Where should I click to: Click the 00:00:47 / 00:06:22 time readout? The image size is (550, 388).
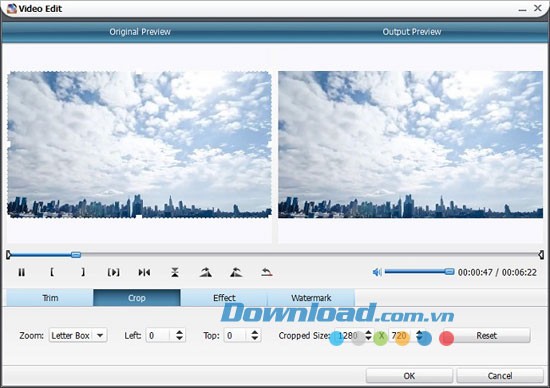tap(497, 272)
